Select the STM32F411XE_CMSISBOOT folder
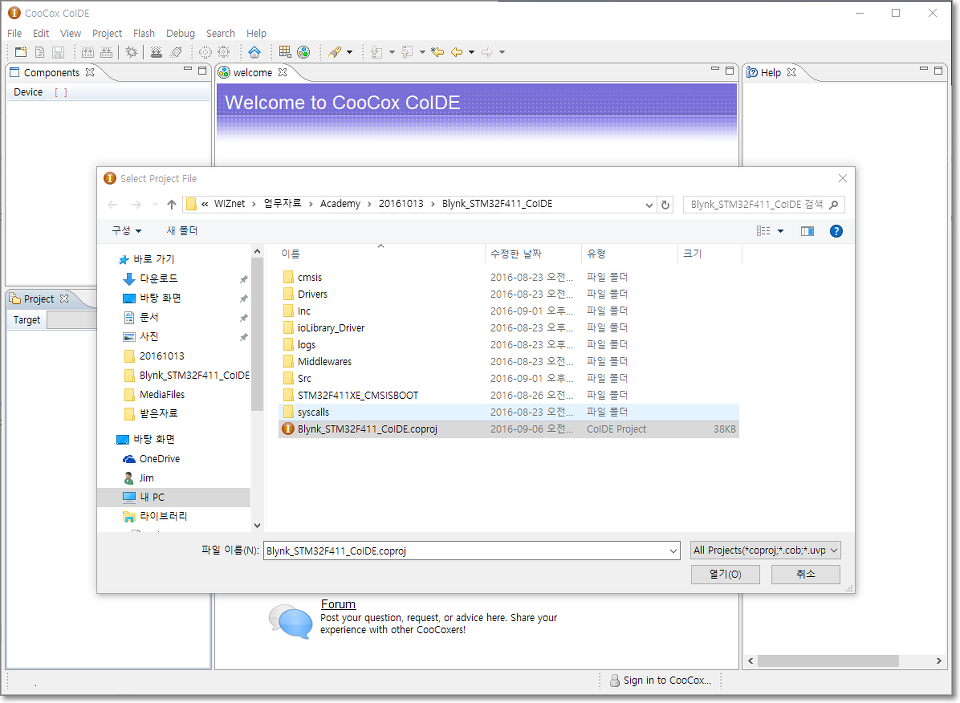Viewport: 960px width, 703px height. pos(509,396)
